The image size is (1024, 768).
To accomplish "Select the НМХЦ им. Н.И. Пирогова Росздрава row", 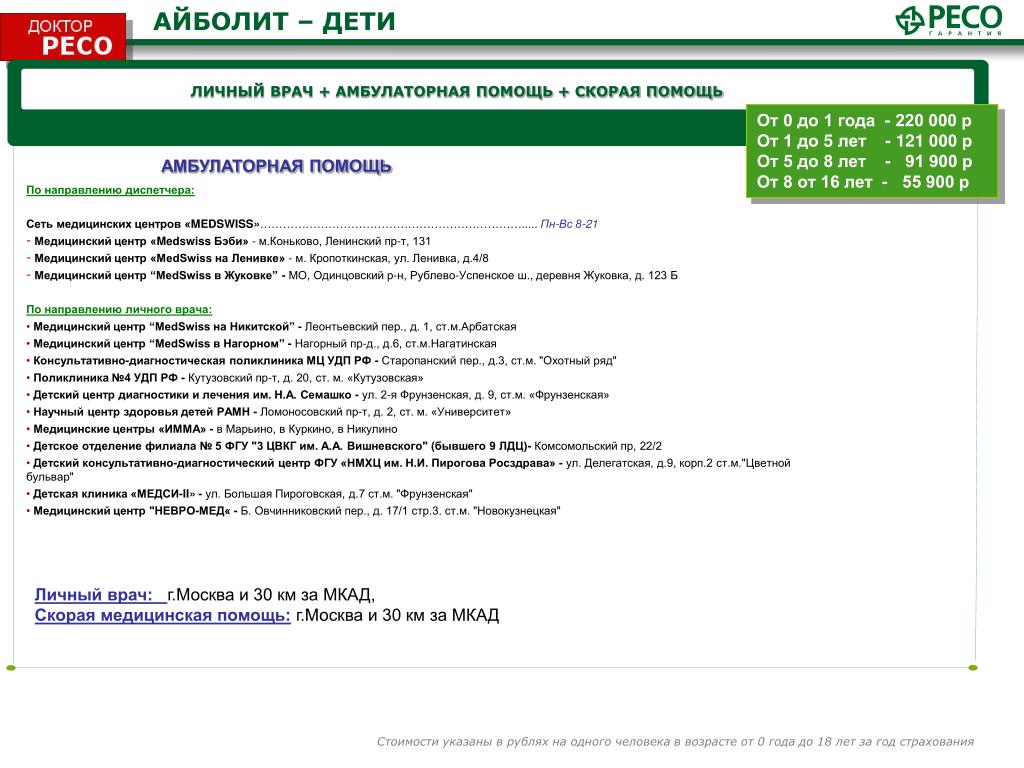I will 408,470.
